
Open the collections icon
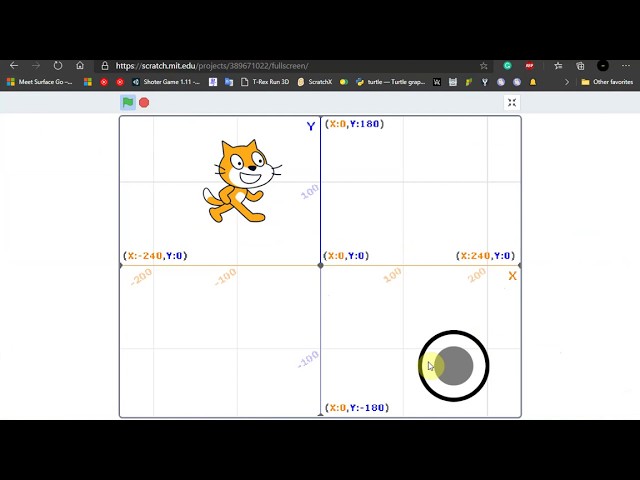point(580,66)
